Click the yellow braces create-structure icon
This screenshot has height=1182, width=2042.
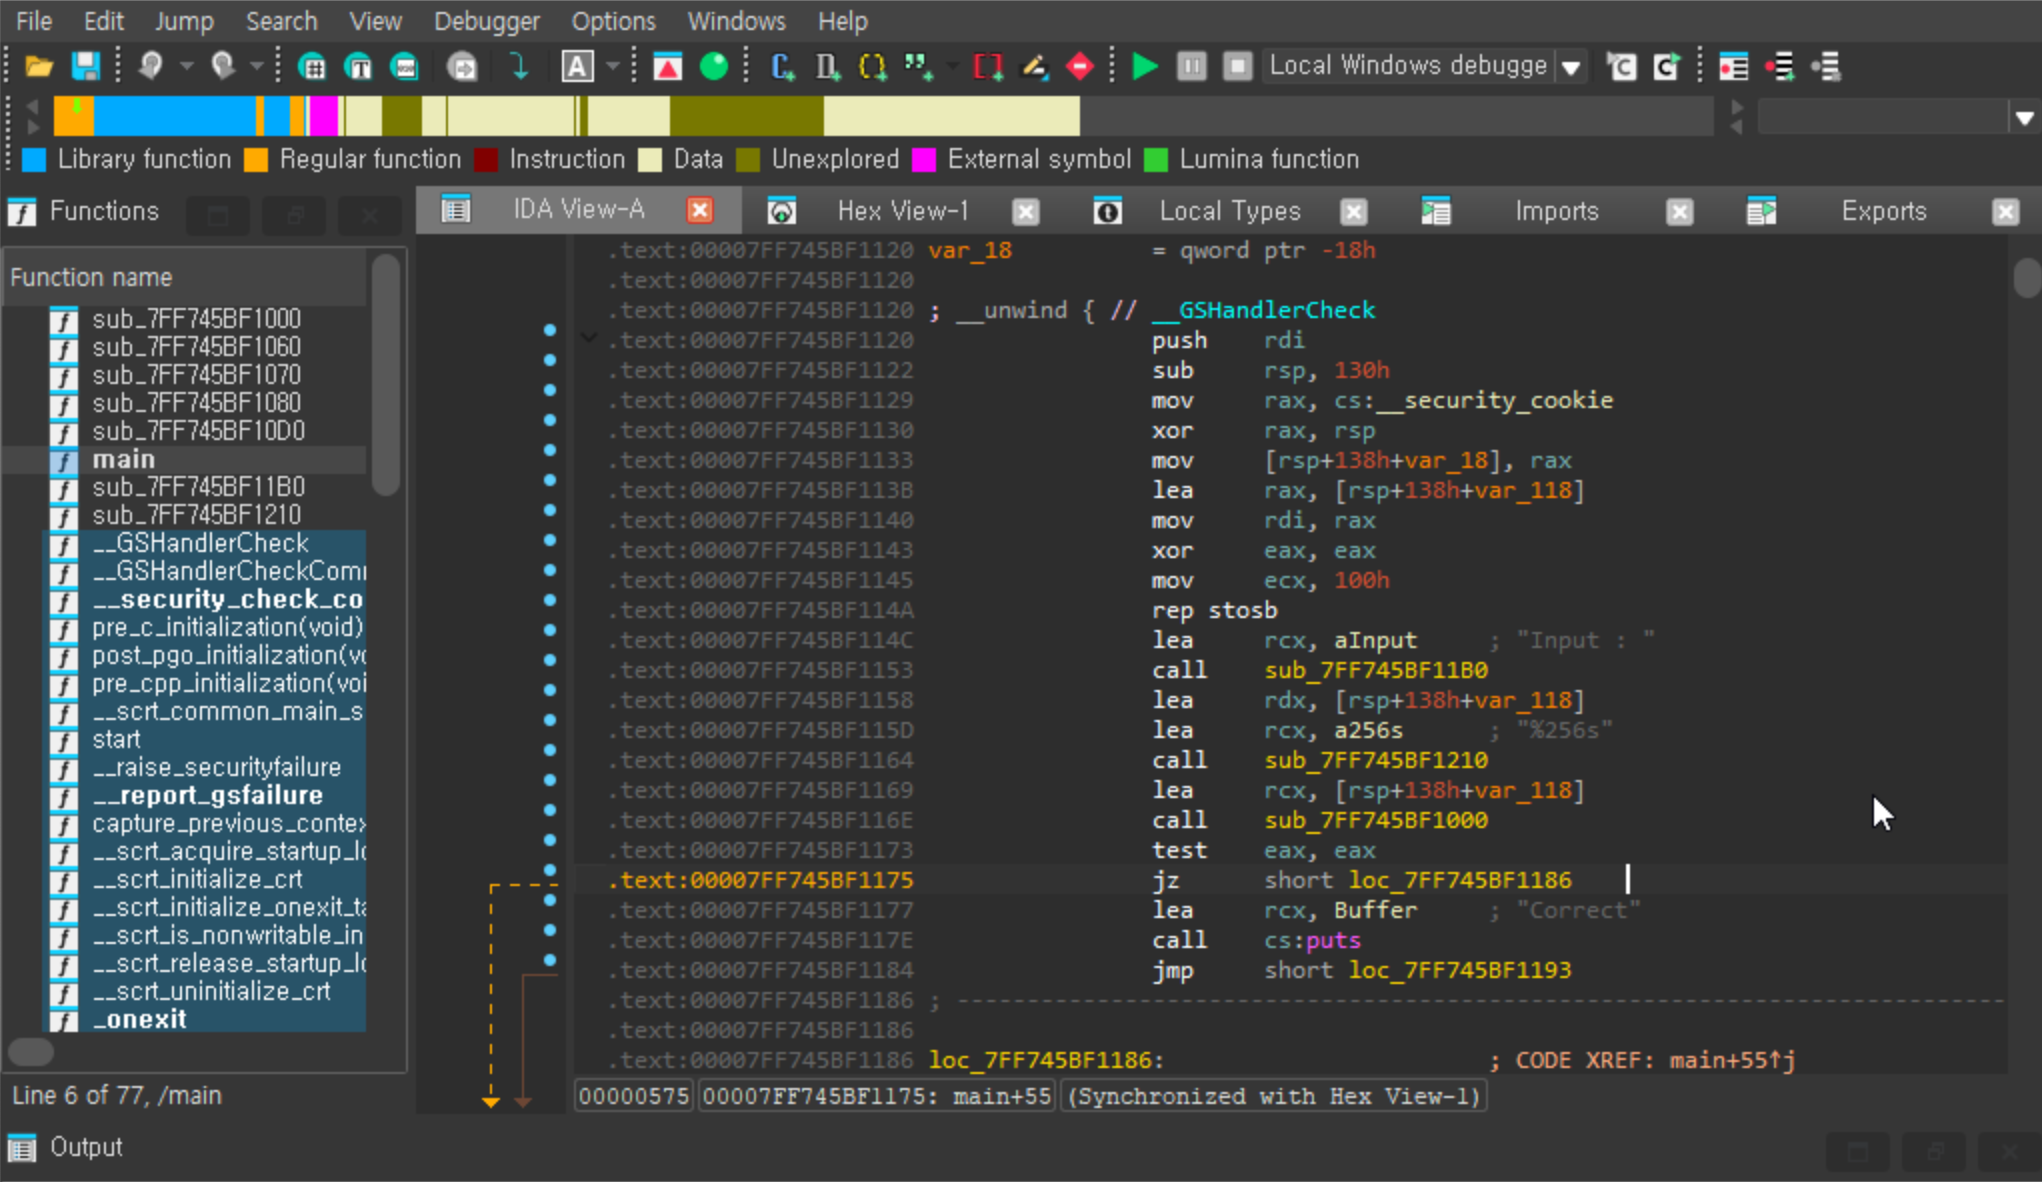coord(872,67)
